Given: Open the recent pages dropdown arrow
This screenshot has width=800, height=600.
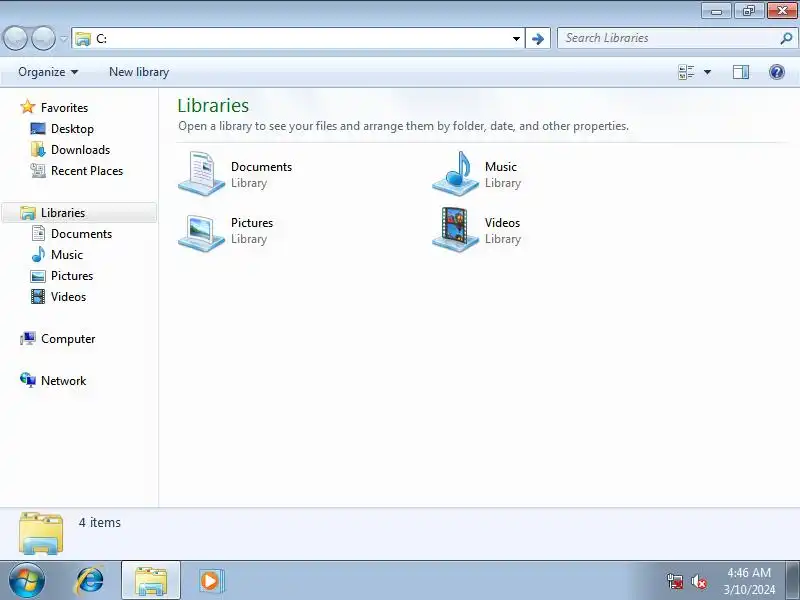Looking at the screenshot, I should [x=64, y=39].
